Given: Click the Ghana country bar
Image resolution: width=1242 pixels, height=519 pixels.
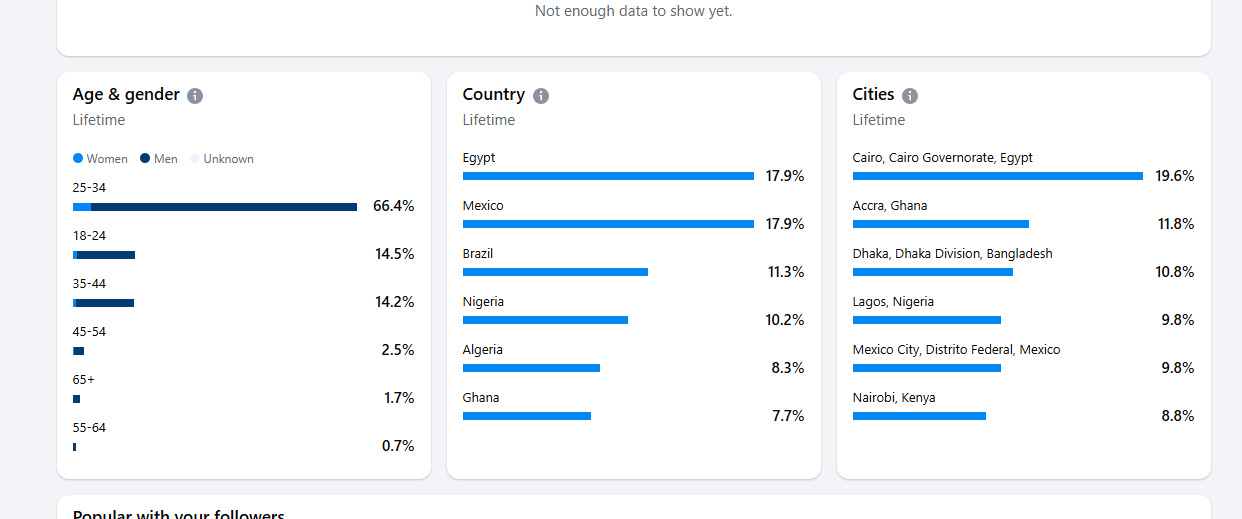Looking at the screenshot, I should click(x=527, y=416).
